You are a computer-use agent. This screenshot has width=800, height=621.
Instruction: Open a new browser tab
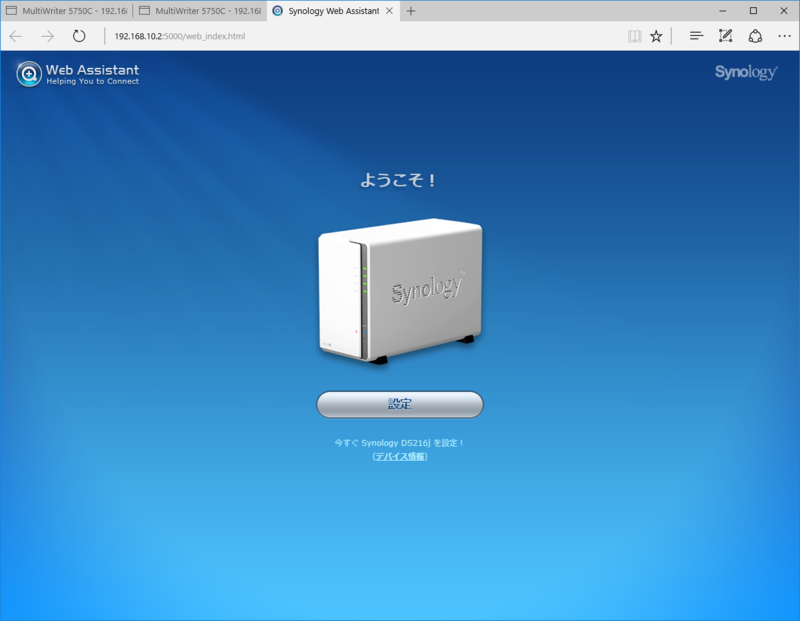pos(411,11)
